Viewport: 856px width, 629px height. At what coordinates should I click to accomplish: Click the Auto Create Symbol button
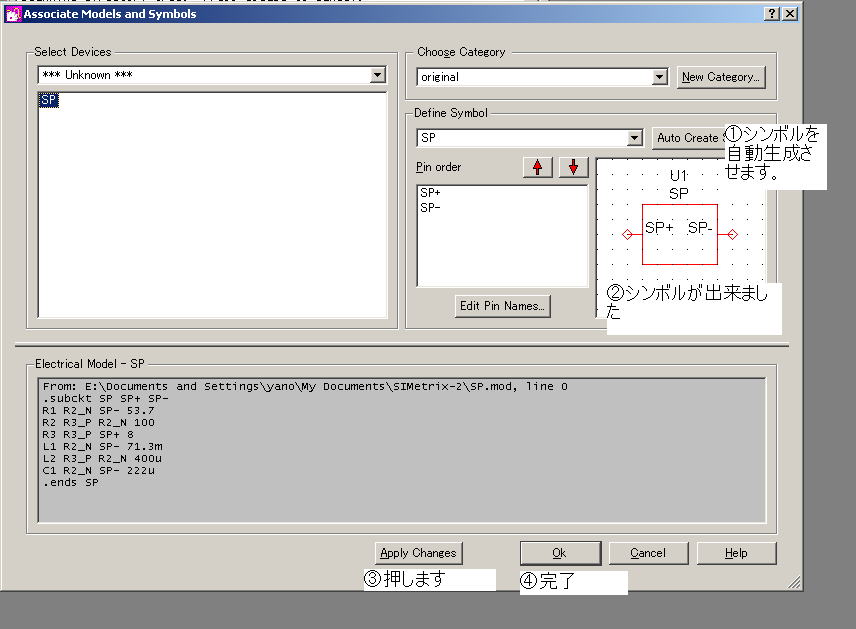pyautogui.click(x=688, y=138)
